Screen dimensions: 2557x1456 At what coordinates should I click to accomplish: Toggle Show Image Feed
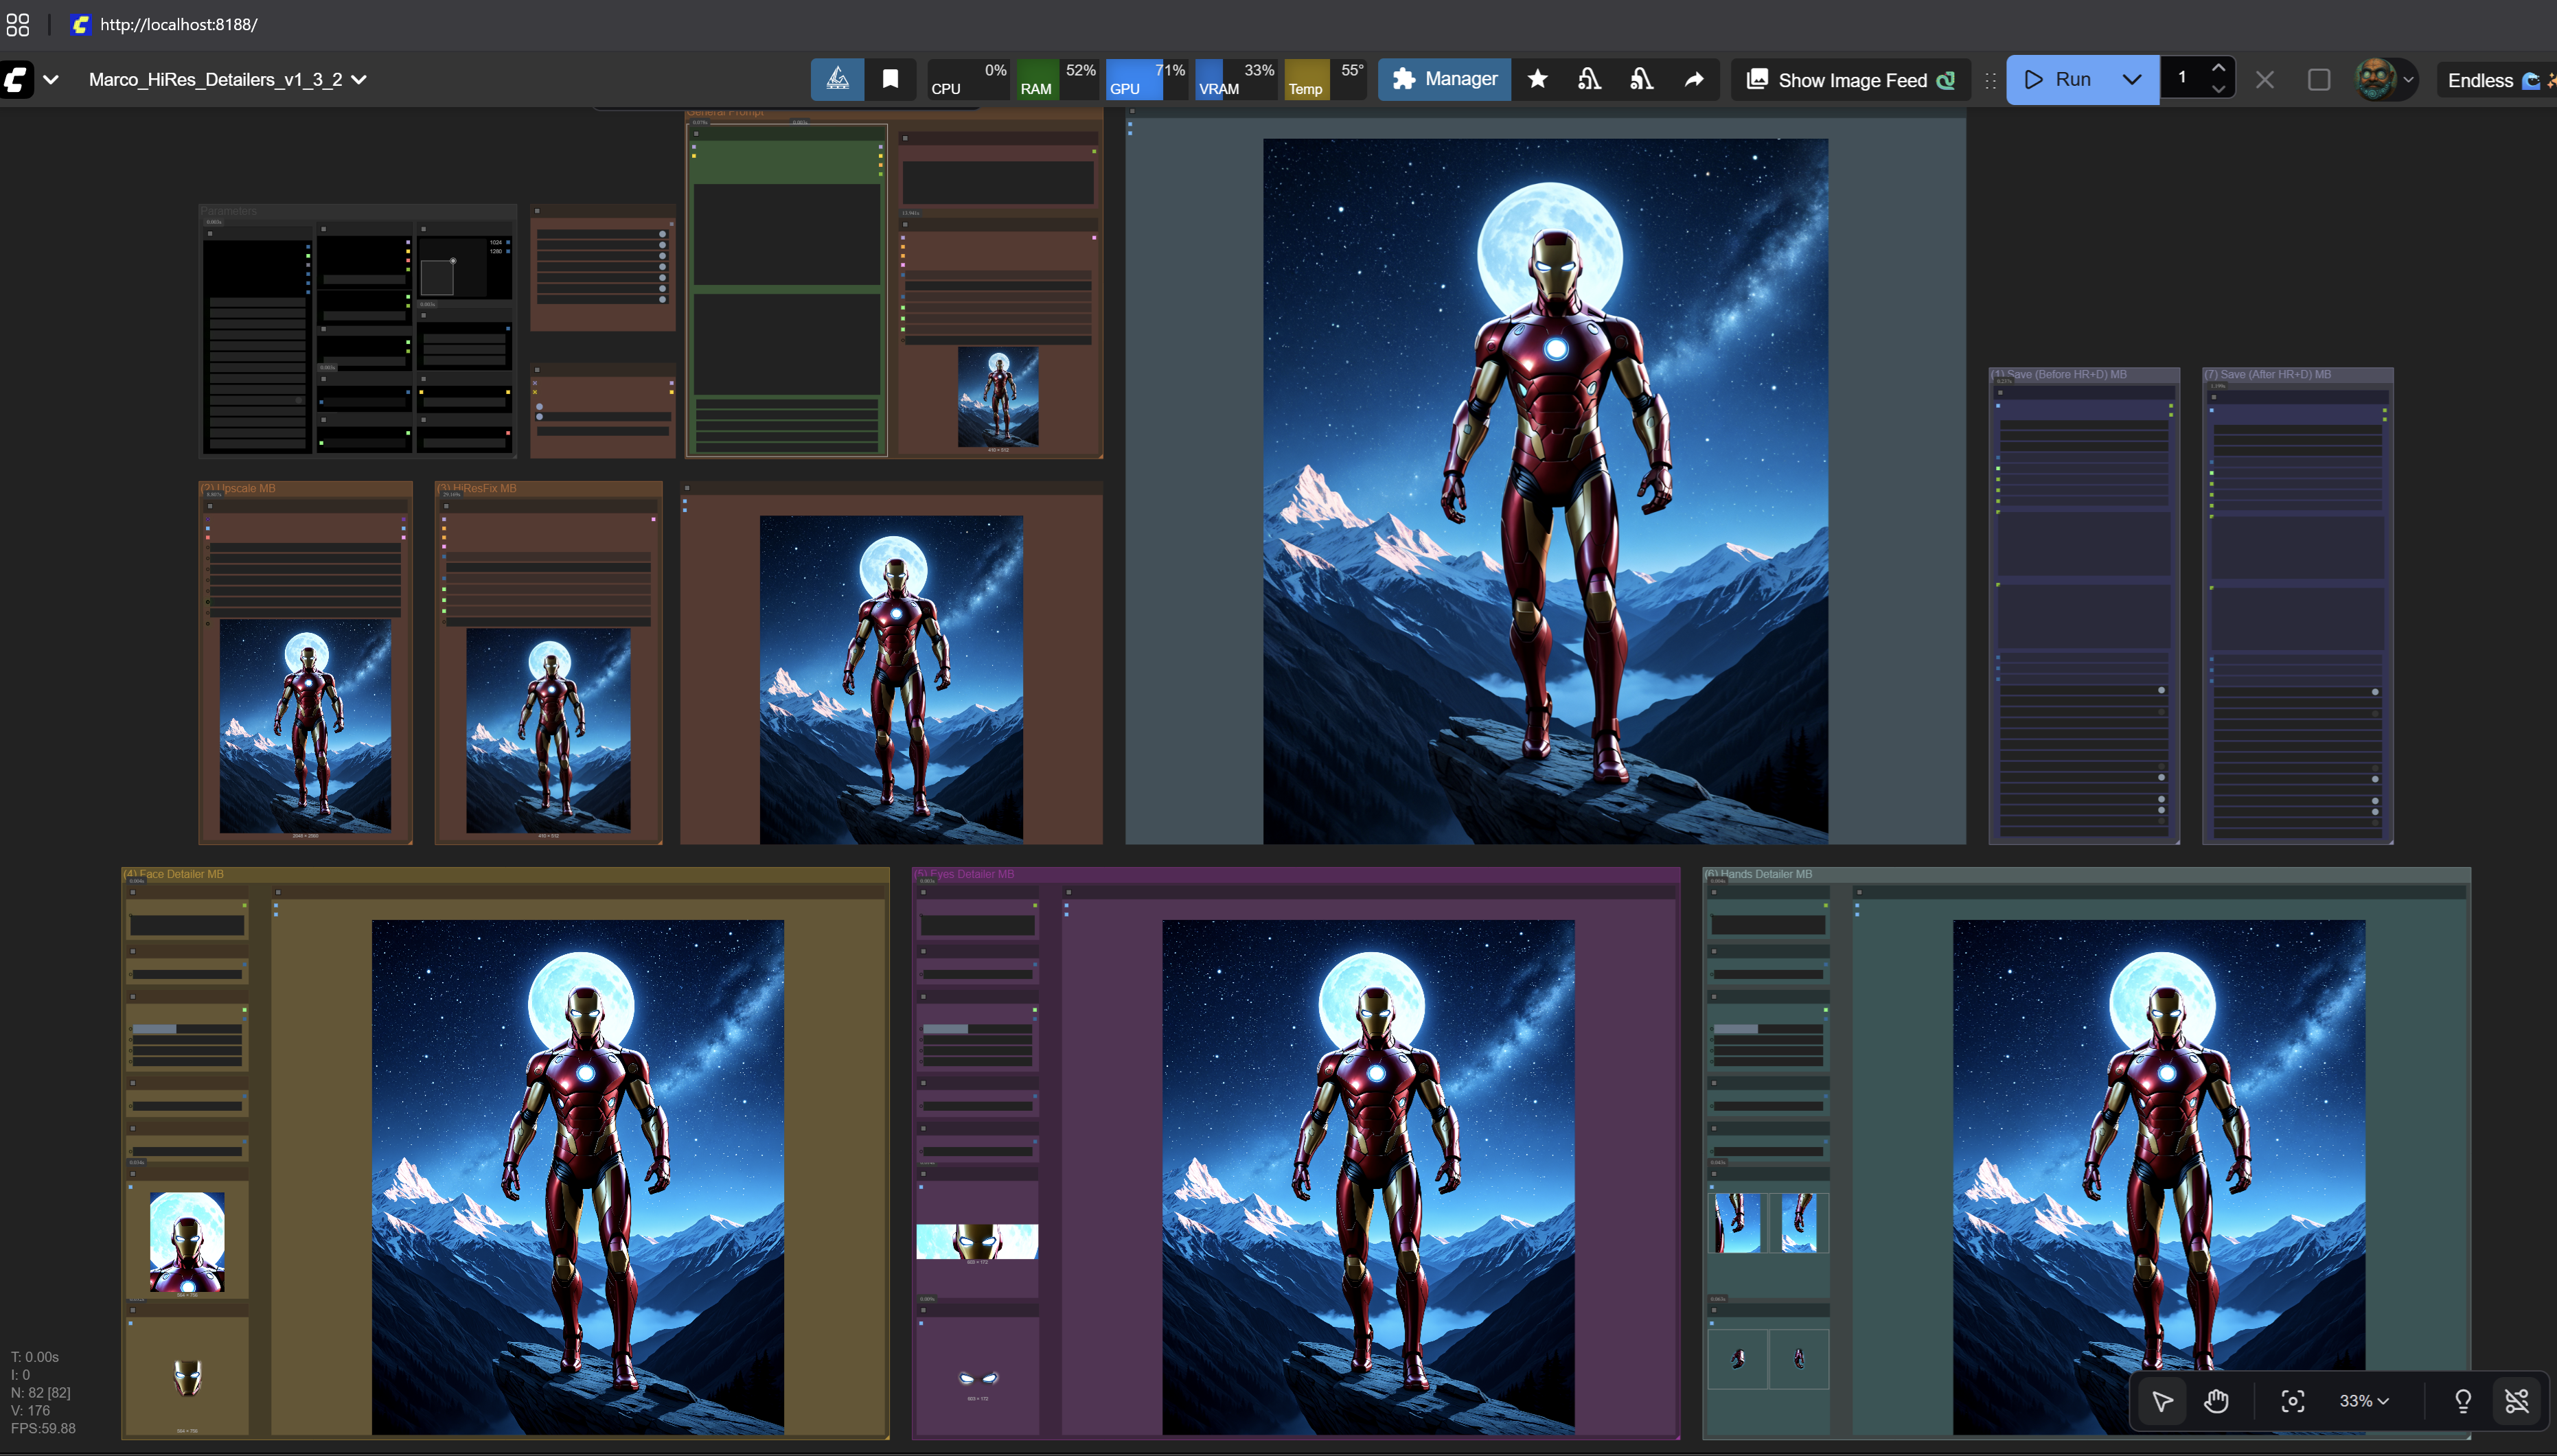click(1851, 80)
